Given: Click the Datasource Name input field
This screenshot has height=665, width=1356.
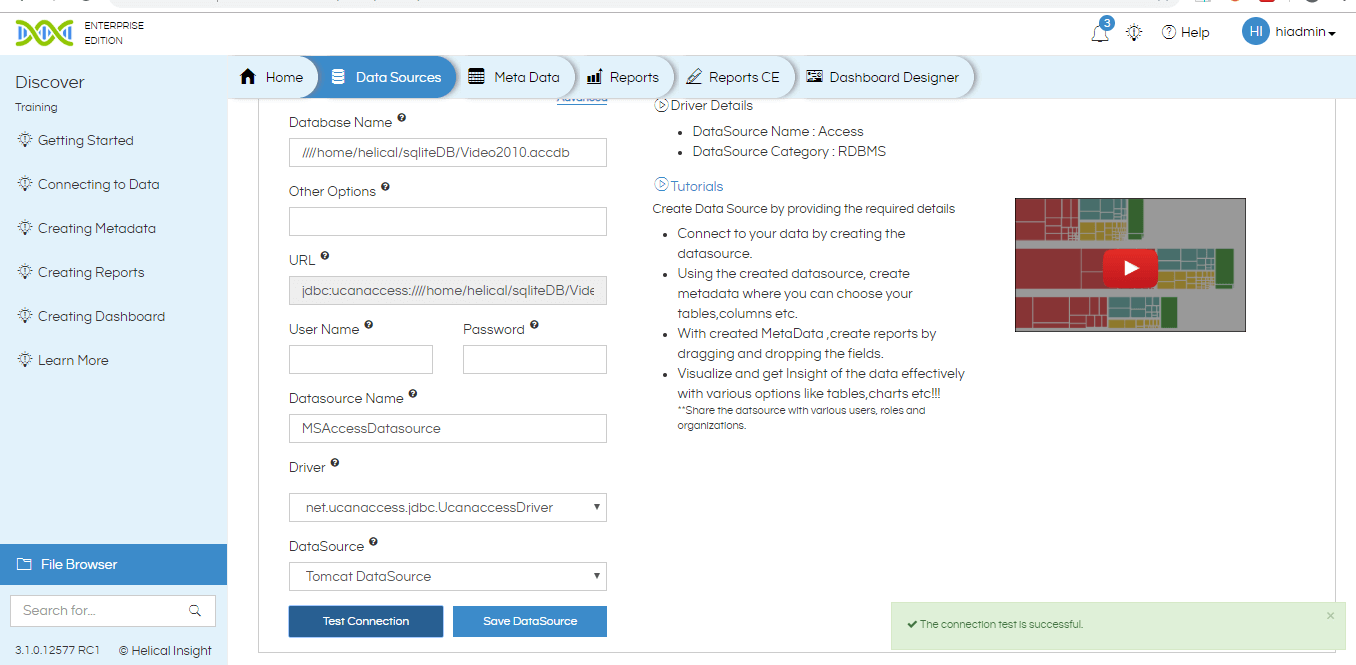Looking at the screenshot, I should point(448,428).
